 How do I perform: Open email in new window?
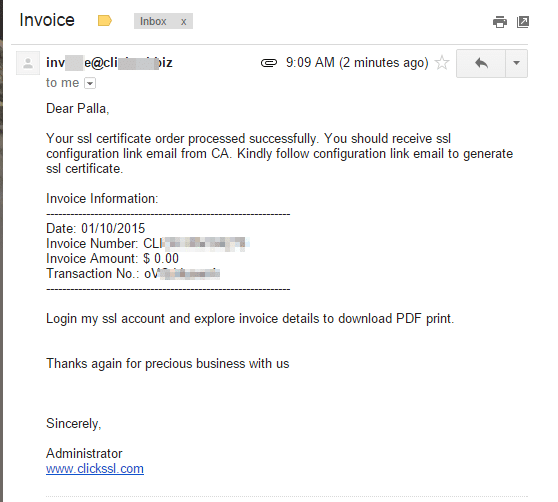point(523,22)
